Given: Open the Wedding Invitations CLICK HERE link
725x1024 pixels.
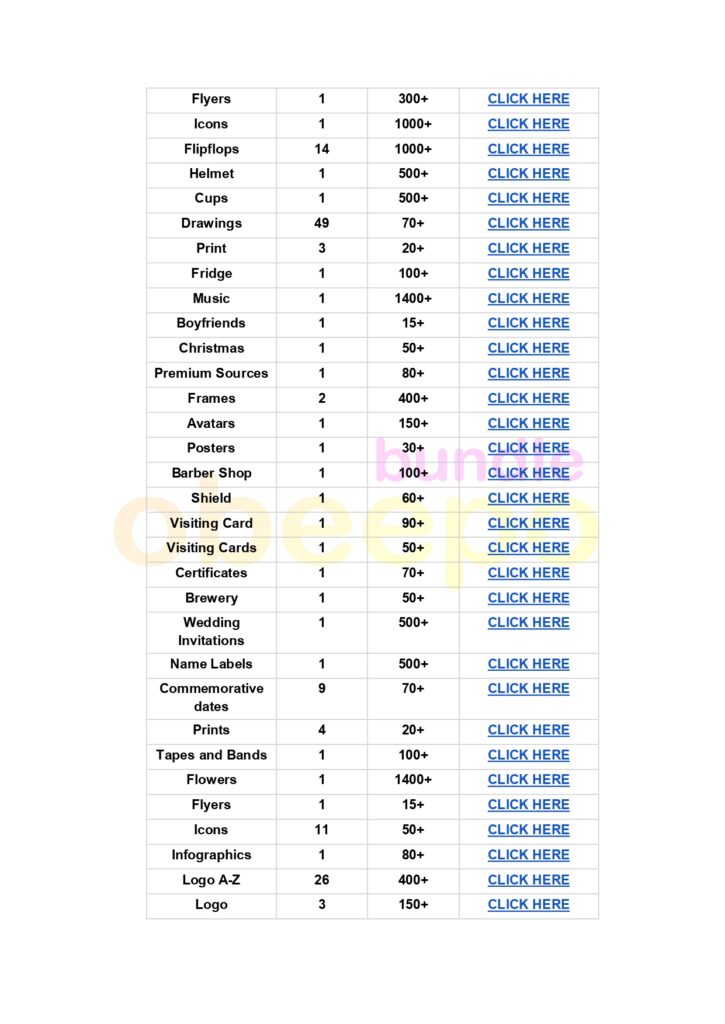Looking at the screenshot, I should (528, 623).
